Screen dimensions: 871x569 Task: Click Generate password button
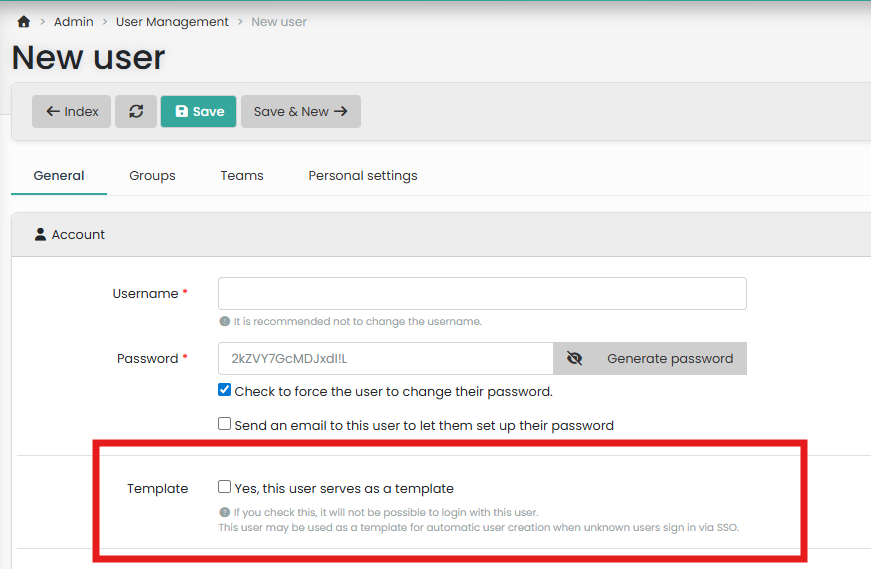(669, 359)
